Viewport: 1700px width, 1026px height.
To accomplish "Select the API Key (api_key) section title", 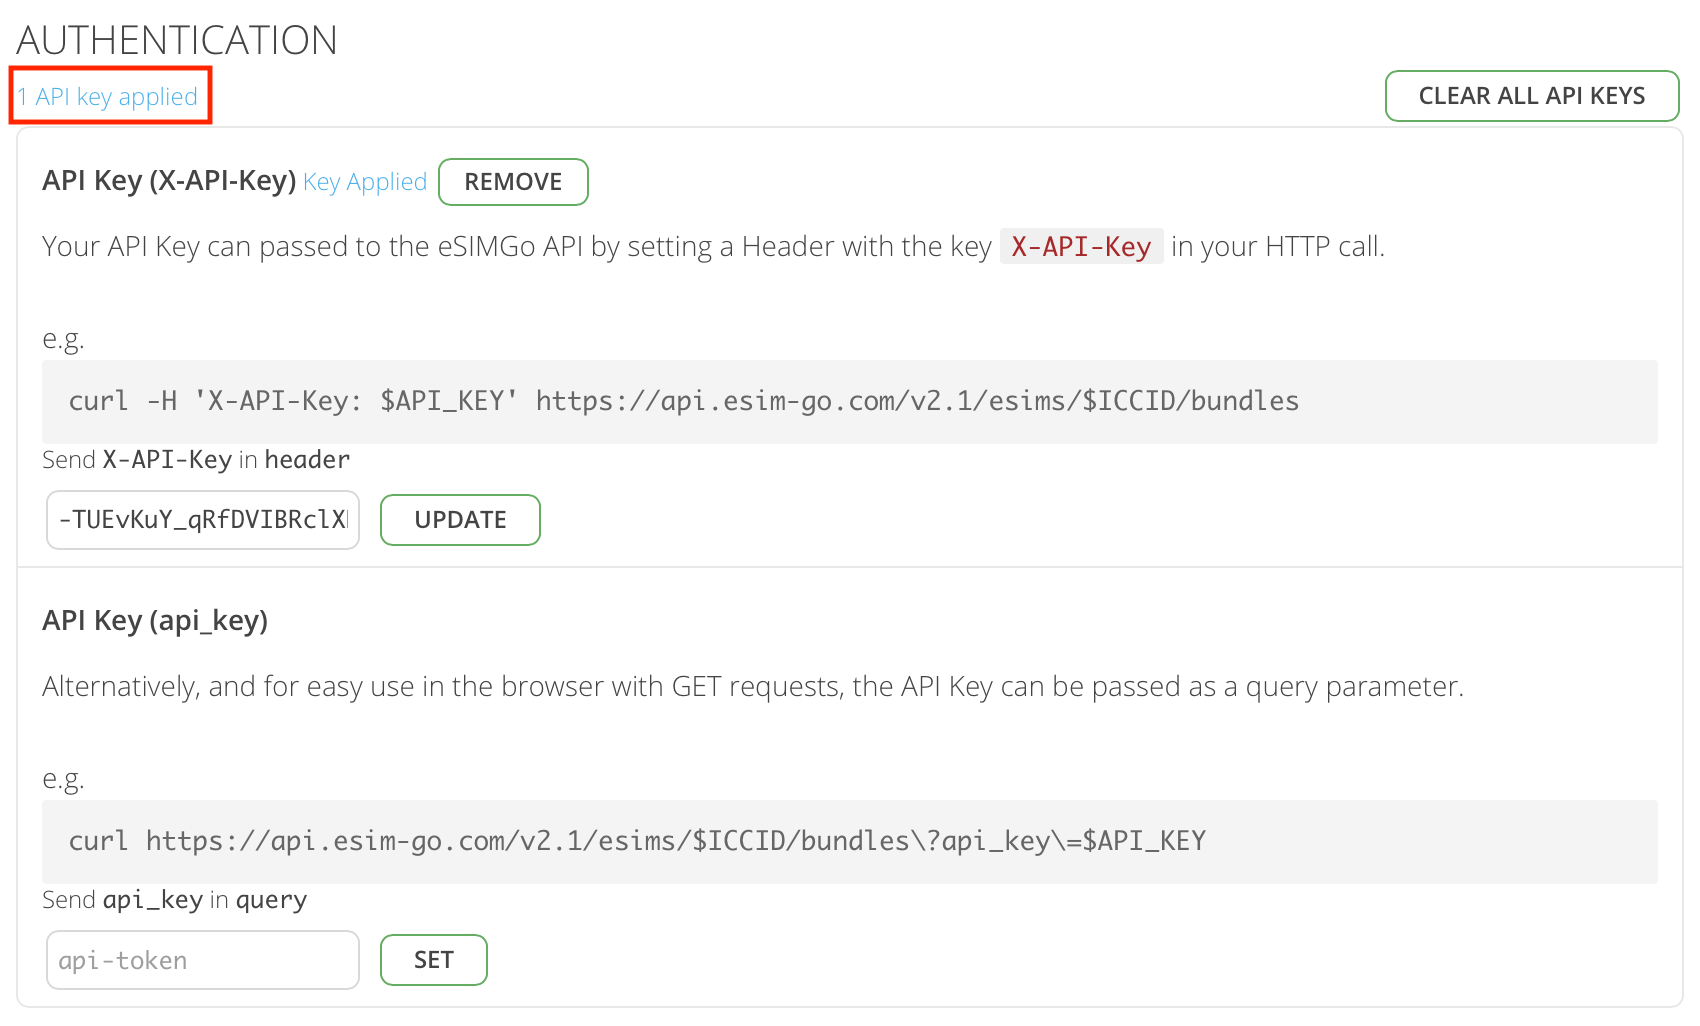I will coord(156,620).
